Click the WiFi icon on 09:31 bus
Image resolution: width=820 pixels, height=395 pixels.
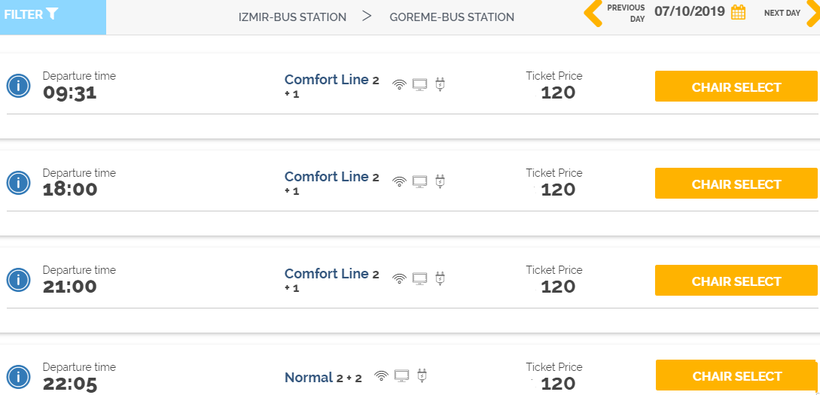coord(400,85)
